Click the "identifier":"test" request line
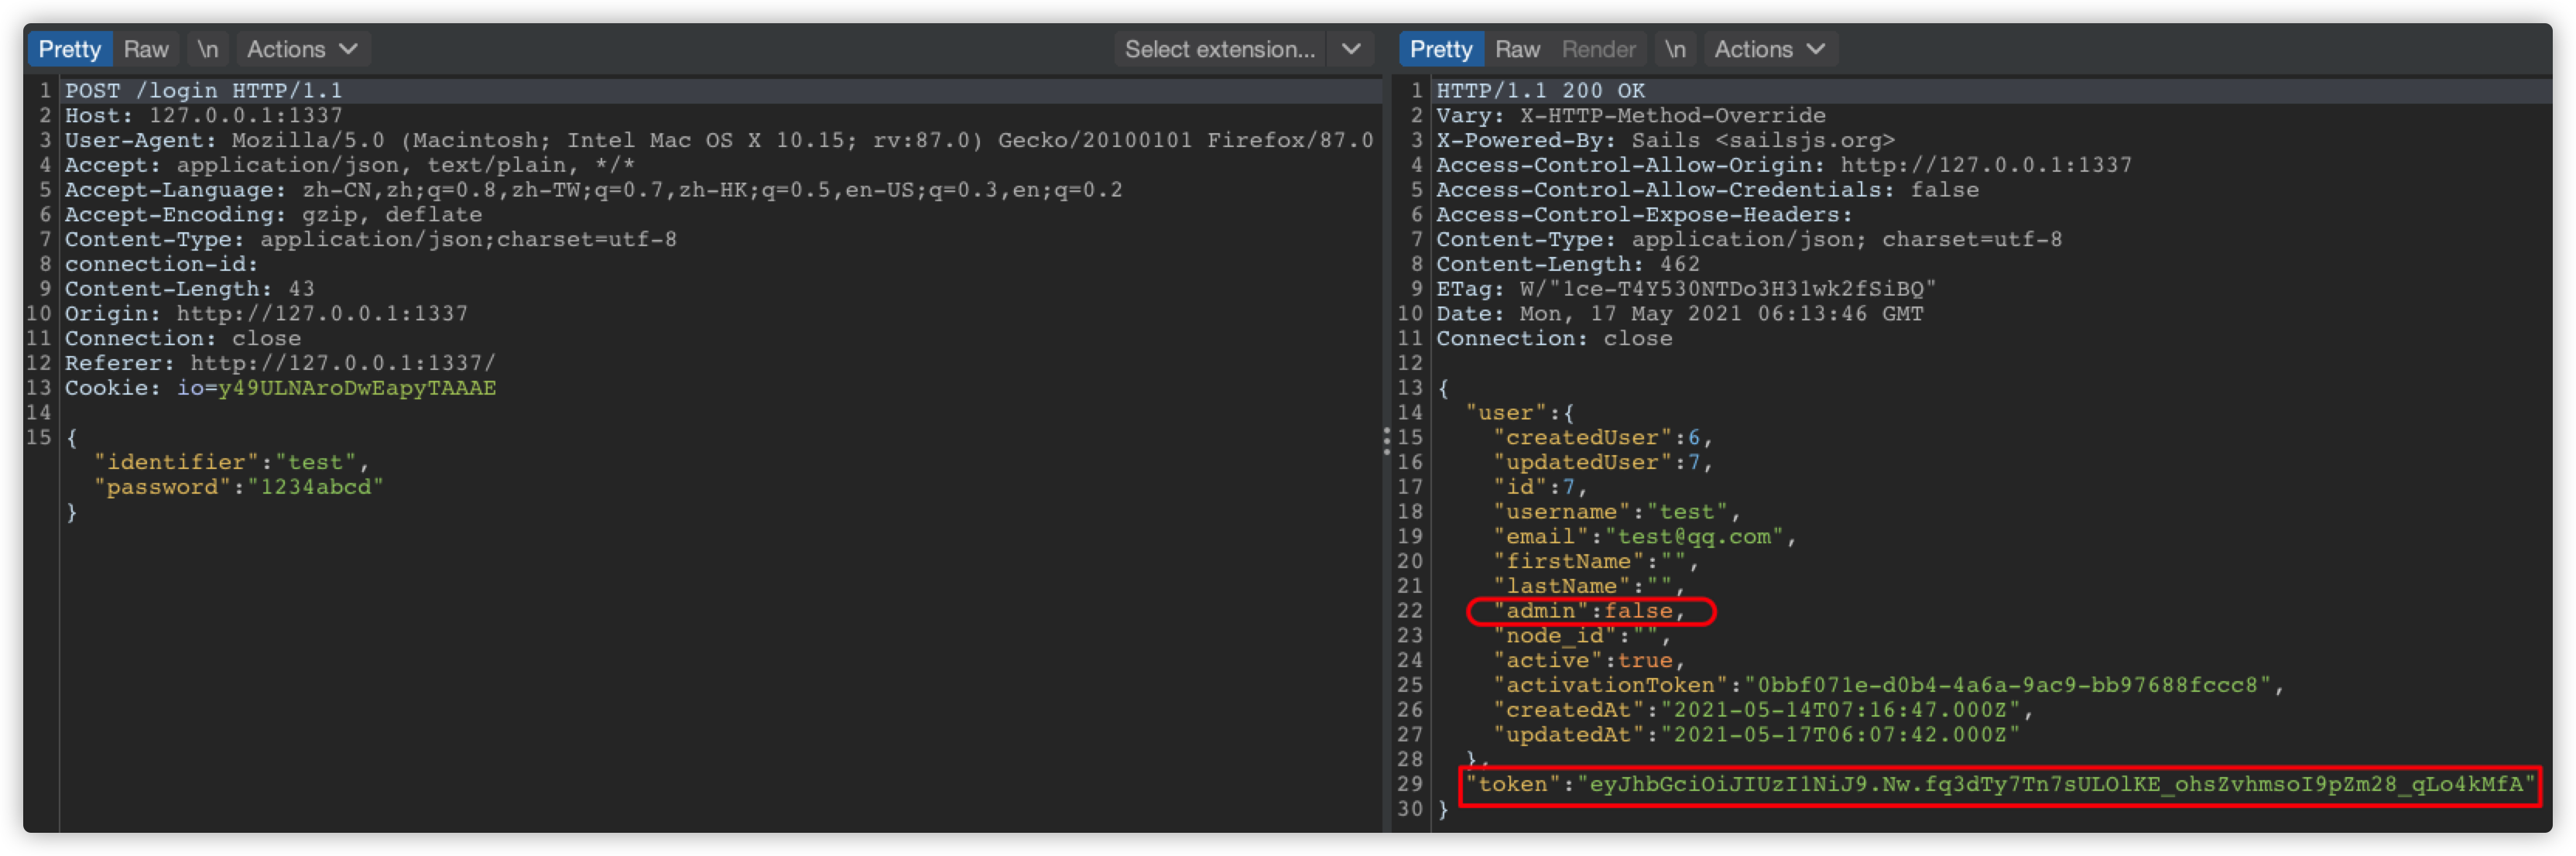Viewport: 2576px width, 856px height. 231,462
